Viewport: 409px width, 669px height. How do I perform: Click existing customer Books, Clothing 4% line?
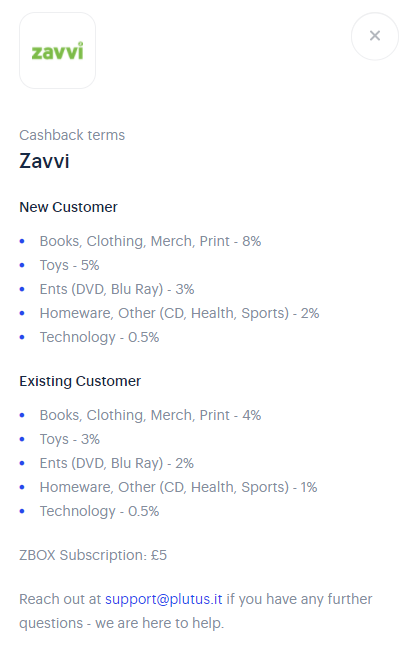pyautogui.click(x=150, y=415)
